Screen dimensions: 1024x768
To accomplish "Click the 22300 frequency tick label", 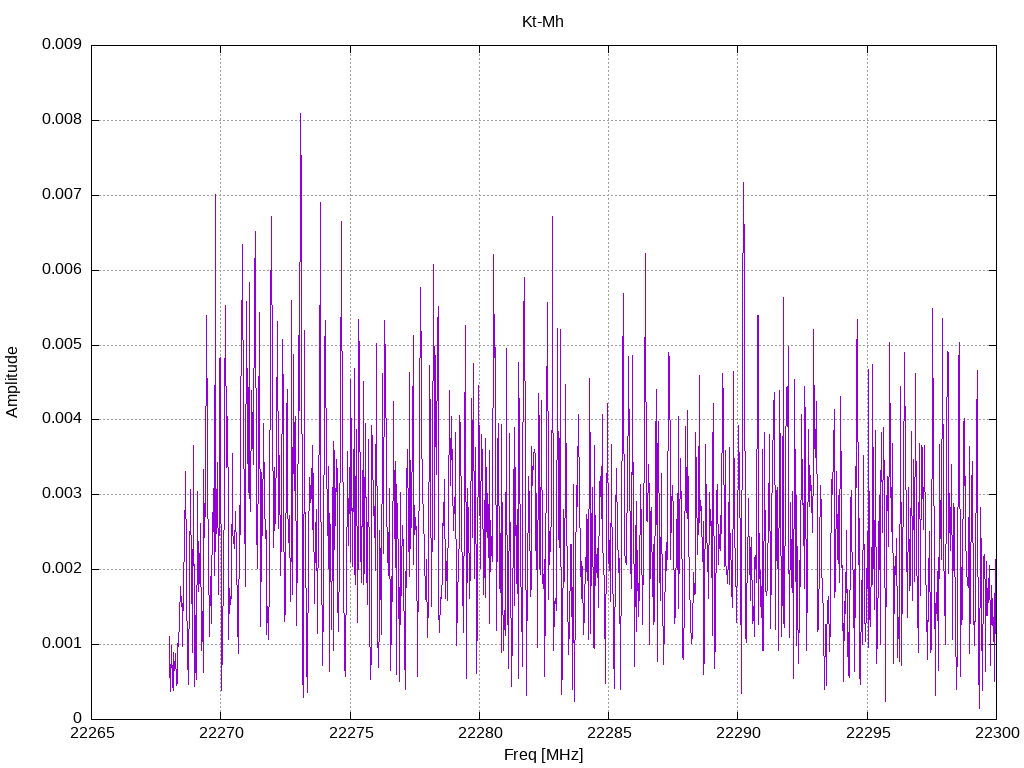I will click(x=997, y=733).
